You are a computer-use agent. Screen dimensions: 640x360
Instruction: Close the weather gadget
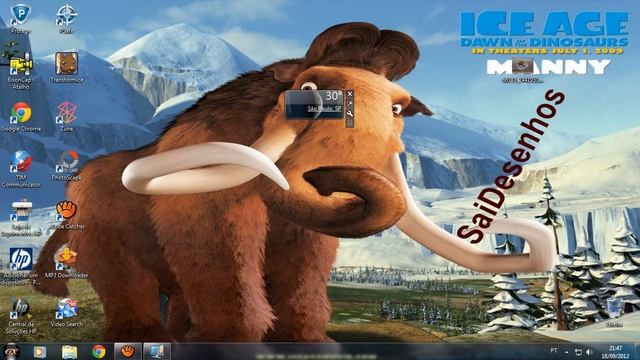tap(350, 94)
